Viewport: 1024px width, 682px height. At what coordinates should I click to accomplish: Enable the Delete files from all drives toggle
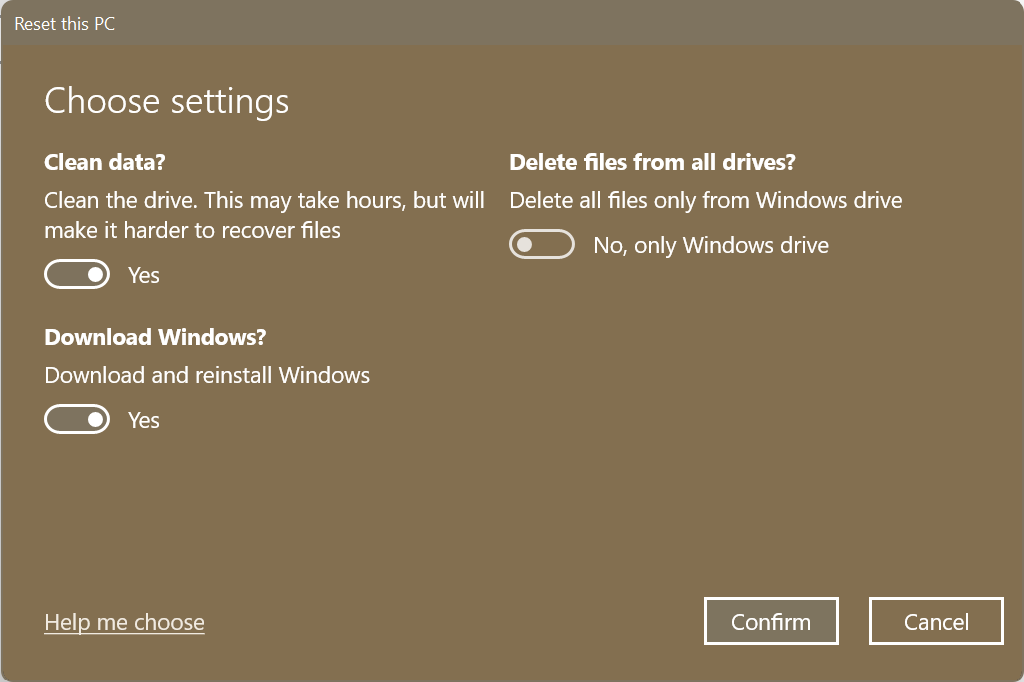pos(542,244)
